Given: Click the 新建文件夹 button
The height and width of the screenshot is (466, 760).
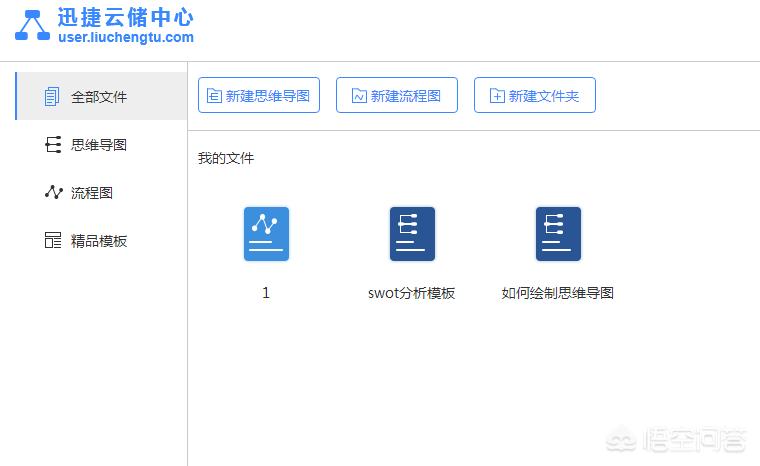Looking at the screenshot, I should tap(535, 95).
